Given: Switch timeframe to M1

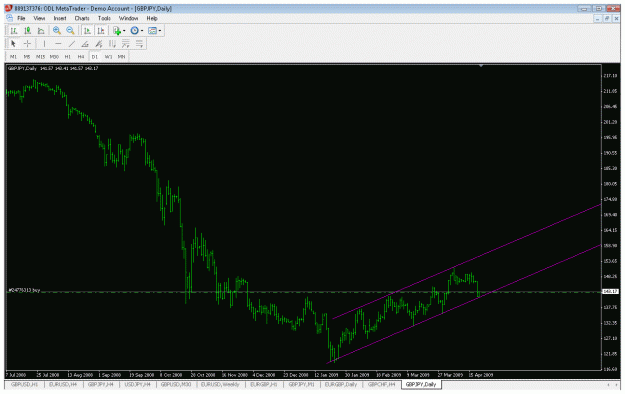Looking at the screenshot, I should 13,57.
